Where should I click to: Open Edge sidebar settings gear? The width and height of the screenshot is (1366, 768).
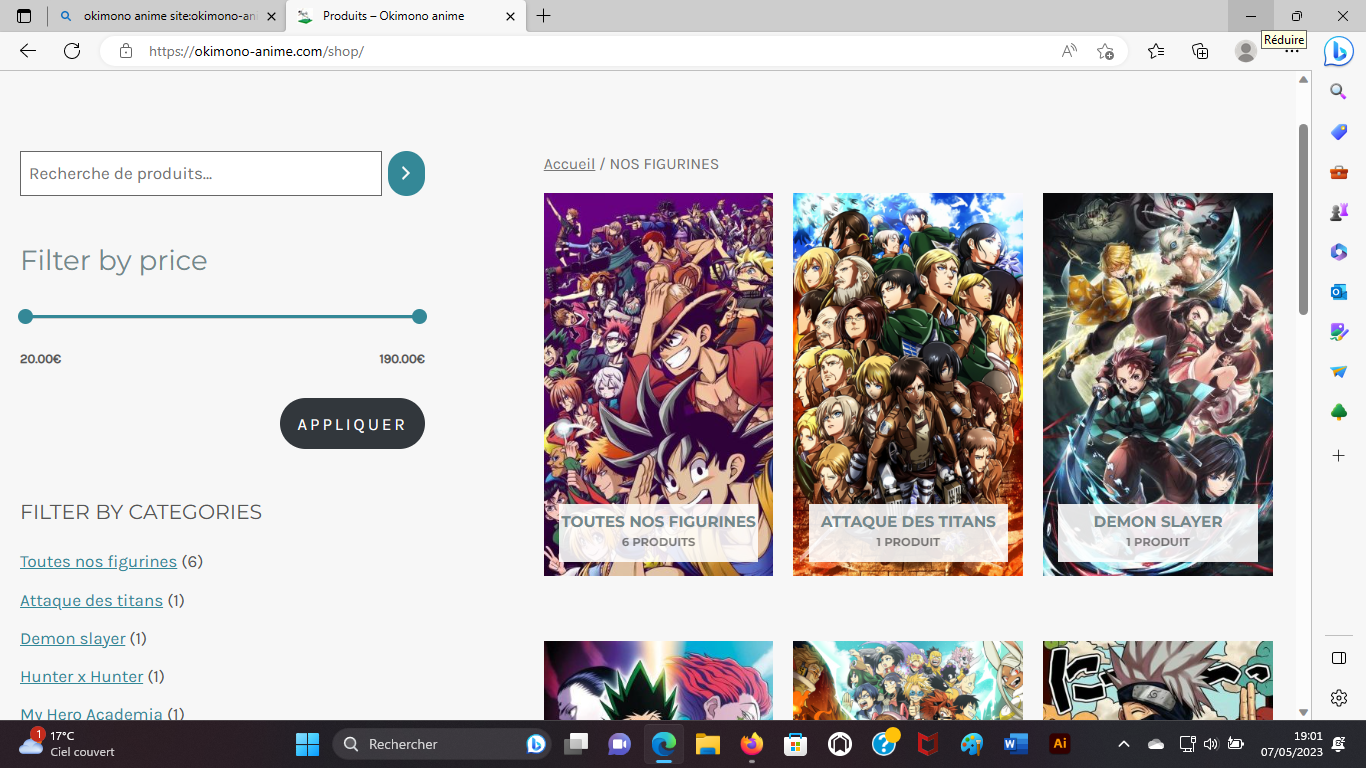(1339, 698)
